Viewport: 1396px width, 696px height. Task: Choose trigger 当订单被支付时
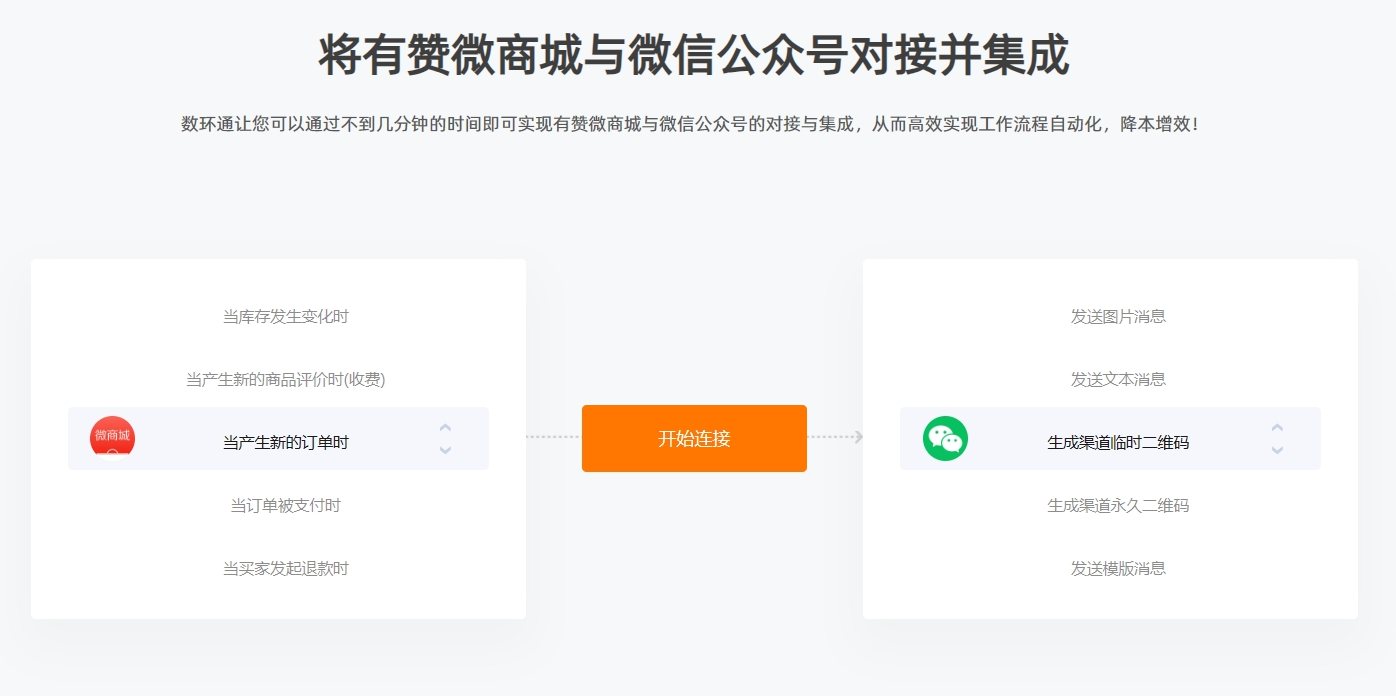tap(286, 505)
